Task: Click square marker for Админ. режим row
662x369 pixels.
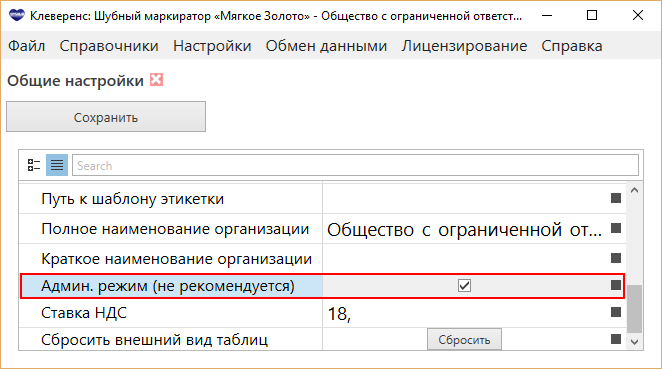Action: tap(616, 285)
